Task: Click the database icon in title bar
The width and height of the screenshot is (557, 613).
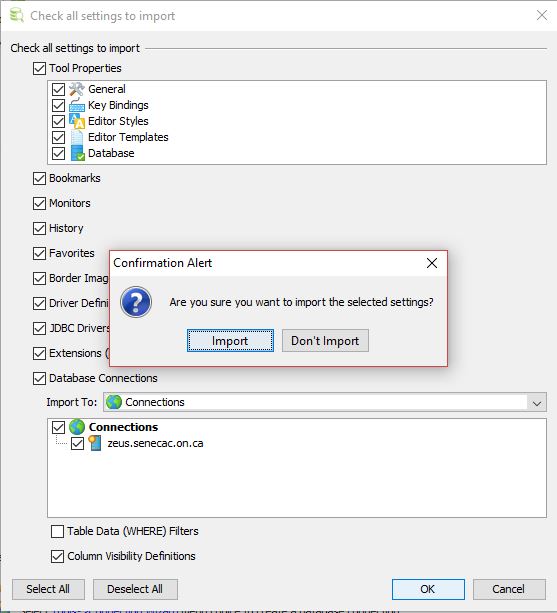Action: pos(16,16)
